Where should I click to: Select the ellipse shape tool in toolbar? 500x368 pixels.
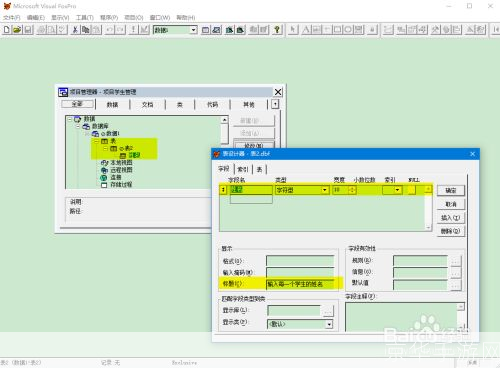[348, 30]
